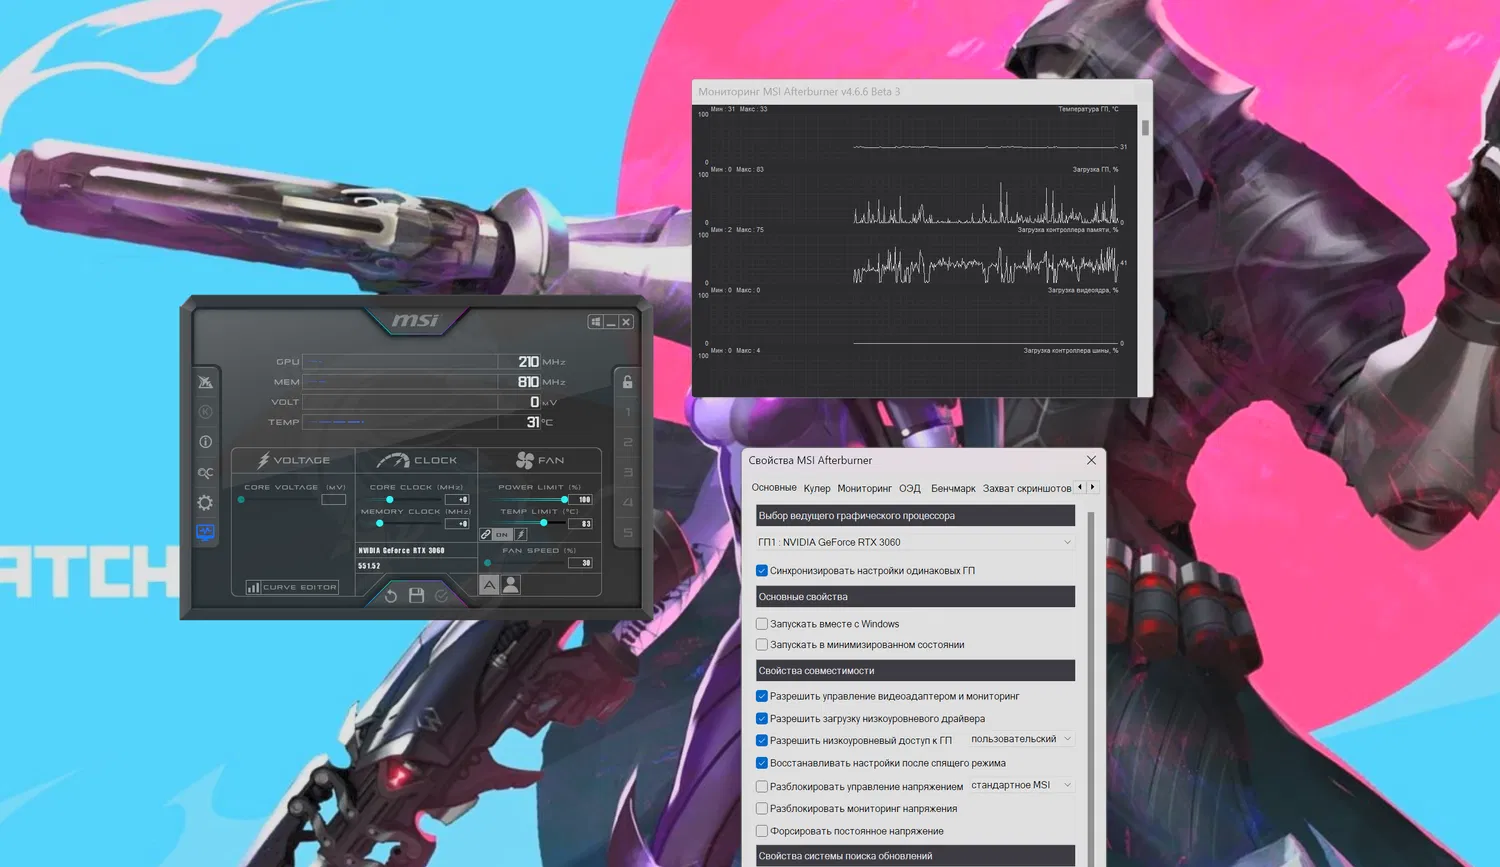
Task: Enable 'Форсировать постоянное напряжение' checkbox
Action: click(x=762, y=831)
